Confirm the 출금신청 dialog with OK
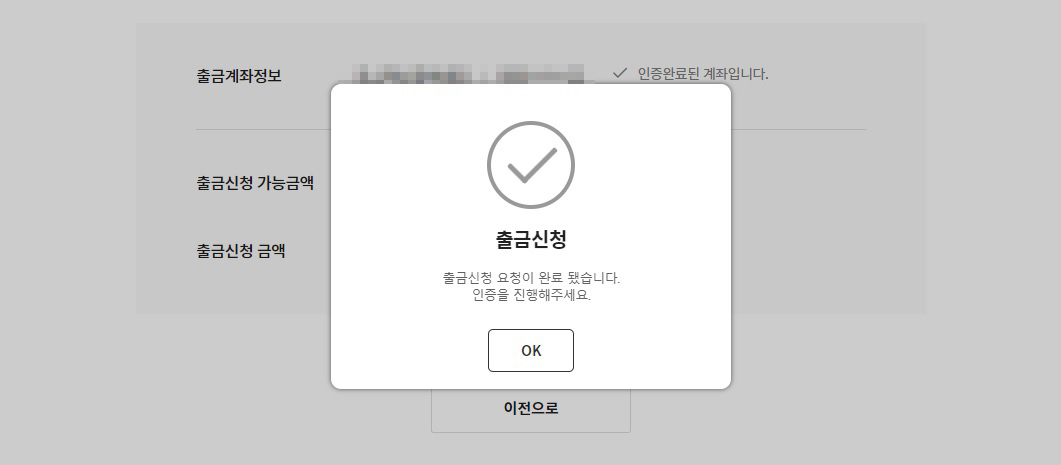1061x465 pixels. [x=530, y=351]
